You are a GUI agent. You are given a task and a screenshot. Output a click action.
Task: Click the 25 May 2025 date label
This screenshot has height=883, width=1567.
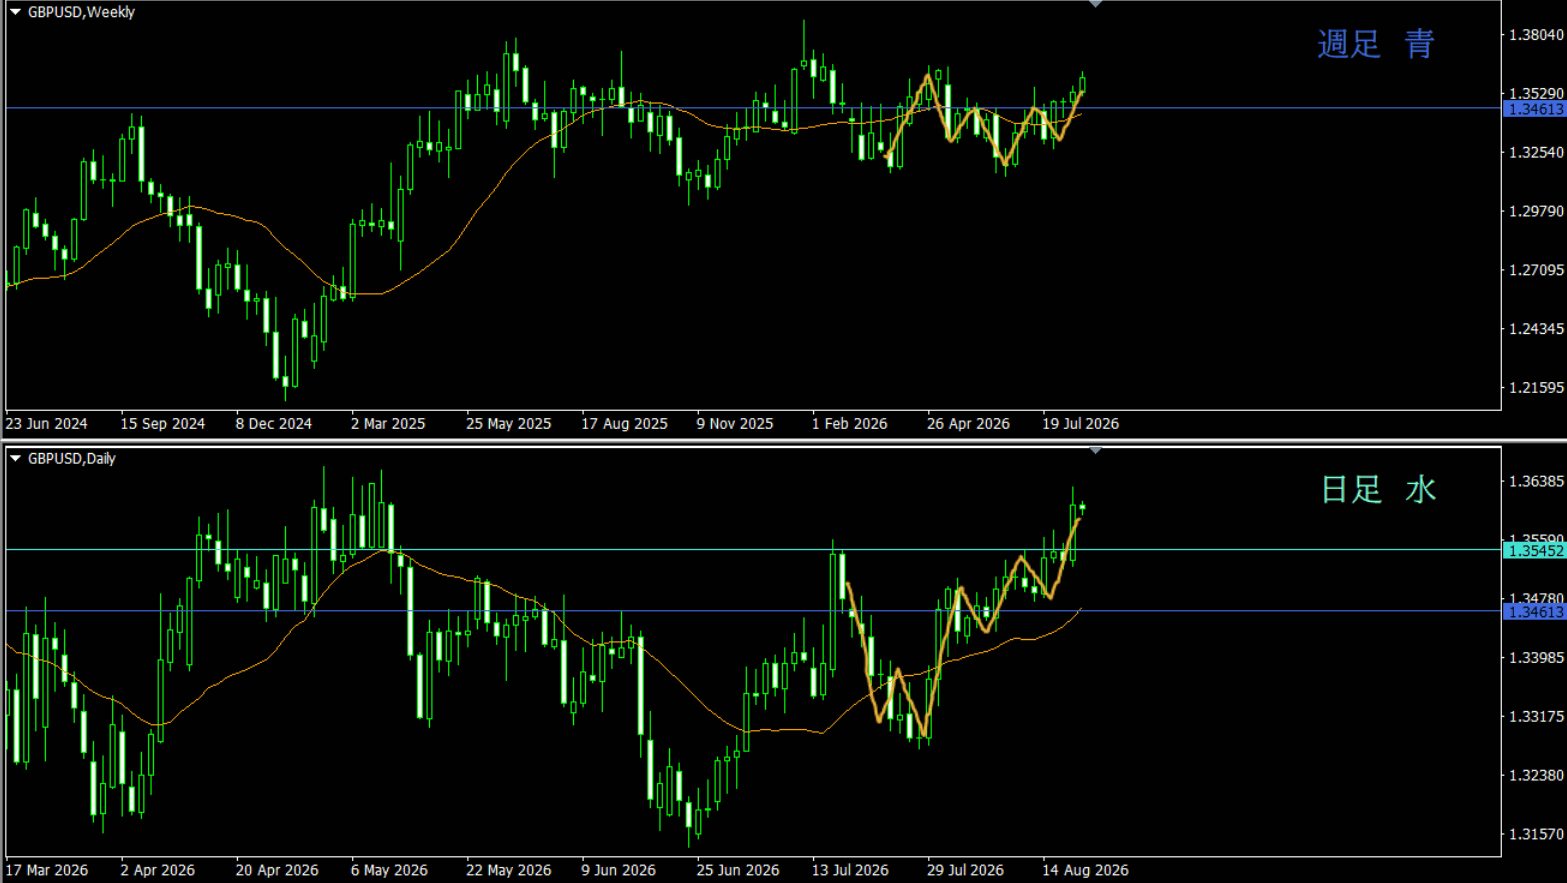pyautogui.click(x=508, y=424)
